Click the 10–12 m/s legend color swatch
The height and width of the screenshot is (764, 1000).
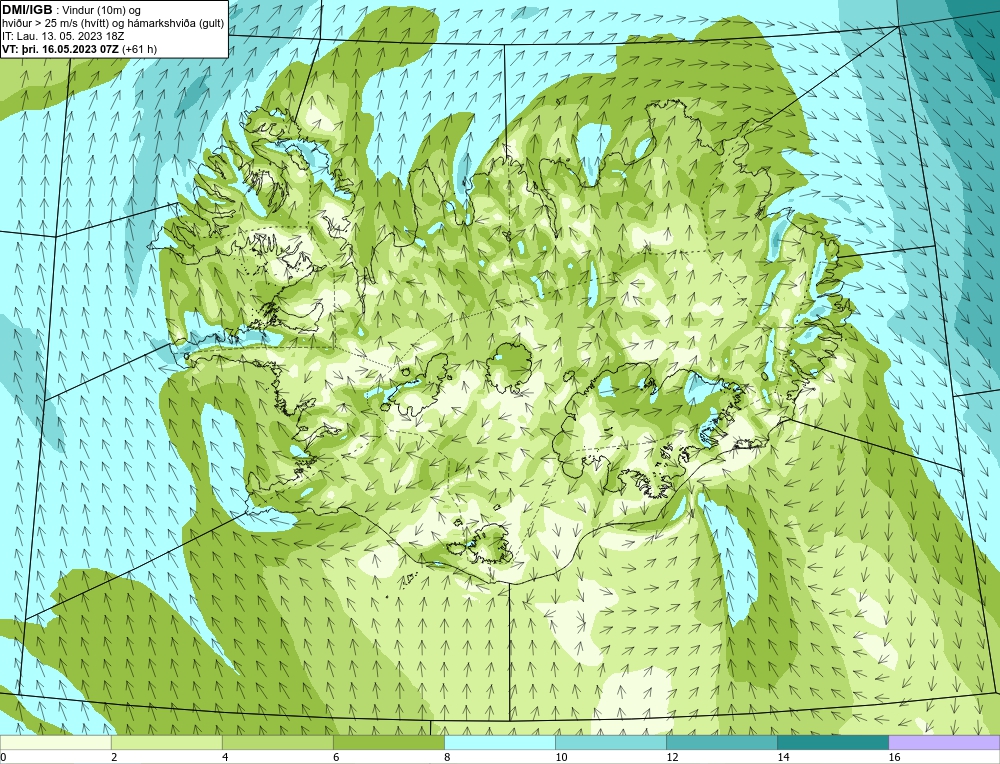click(610, 743)
